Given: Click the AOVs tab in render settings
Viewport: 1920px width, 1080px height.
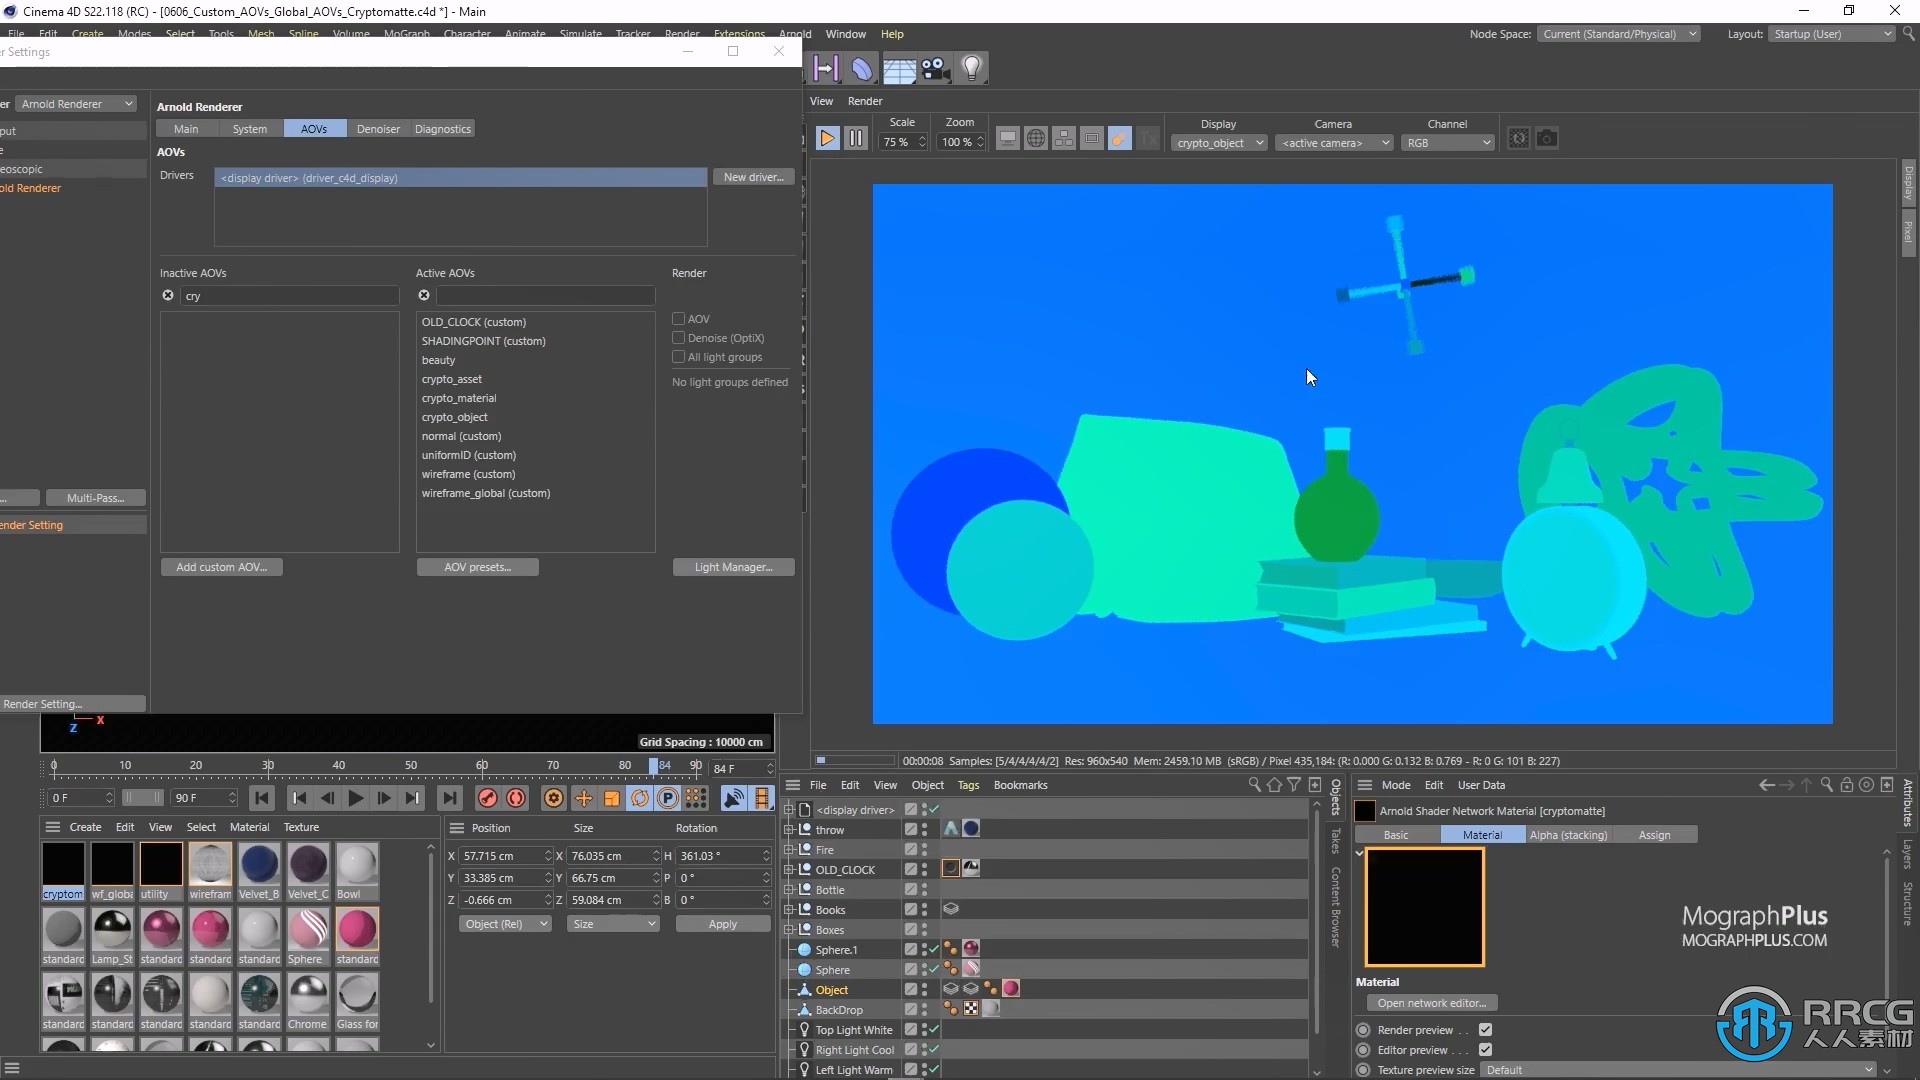Looking at the screenshot, I should pos(313,128).
